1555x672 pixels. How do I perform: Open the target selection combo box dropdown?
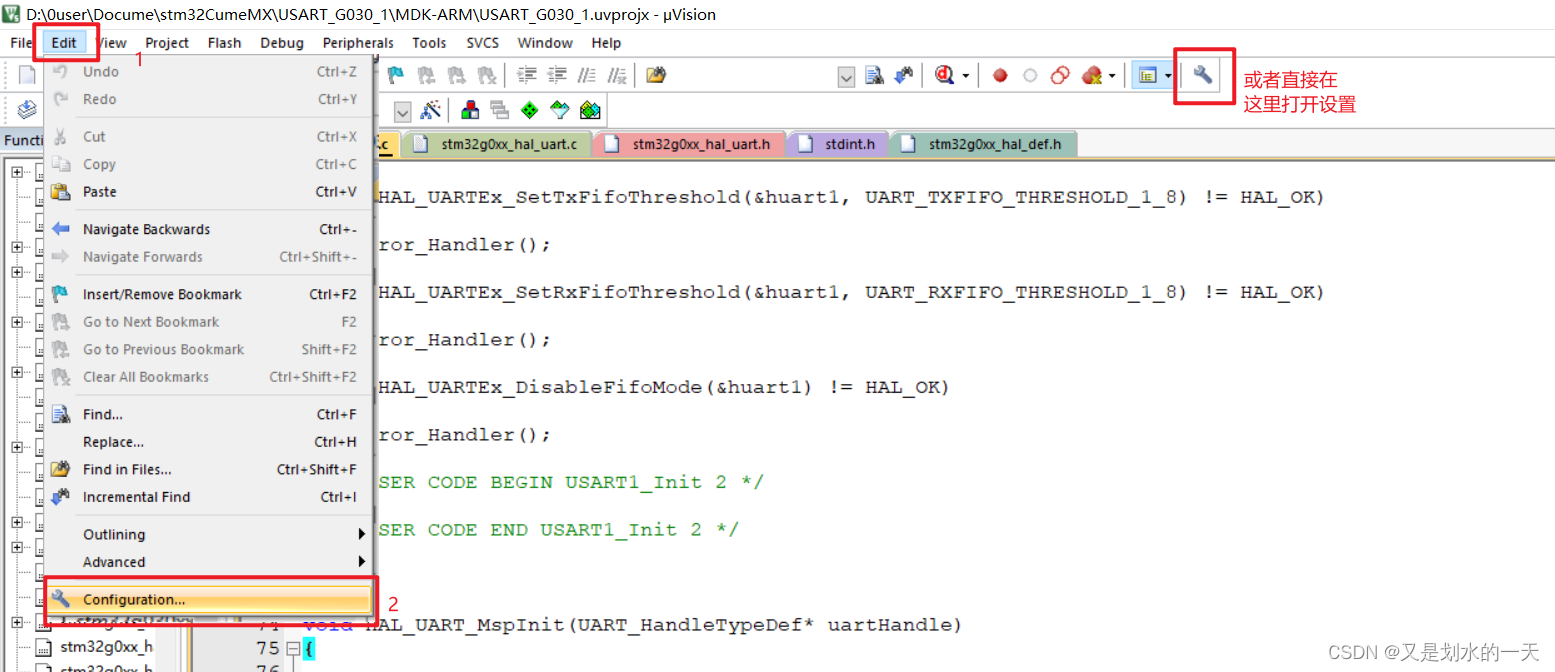pos(402,110)
